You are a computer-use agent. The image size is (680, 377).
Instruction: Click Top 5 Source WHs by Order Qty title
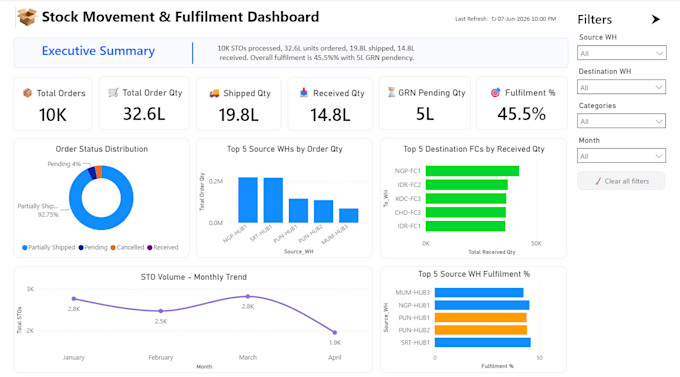point(284,149)
